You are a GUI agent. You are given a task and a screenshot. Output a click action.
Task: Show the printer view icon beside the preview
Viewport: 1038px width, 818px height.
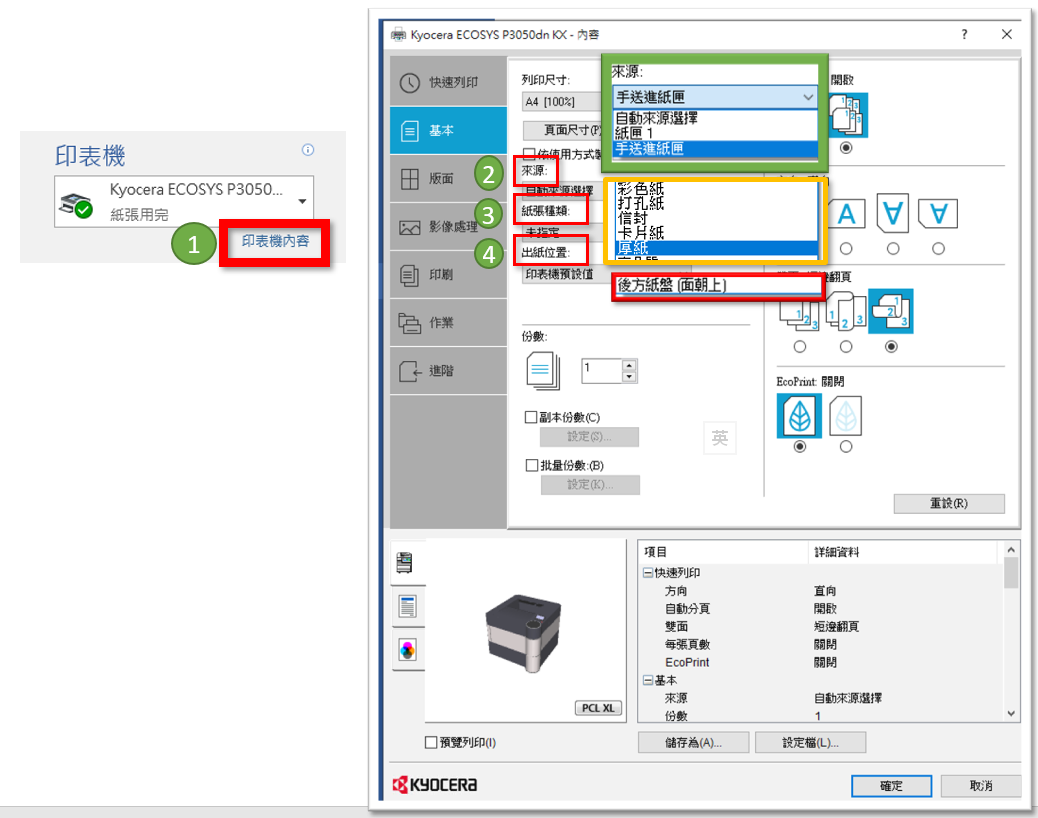tap(404, 563)
